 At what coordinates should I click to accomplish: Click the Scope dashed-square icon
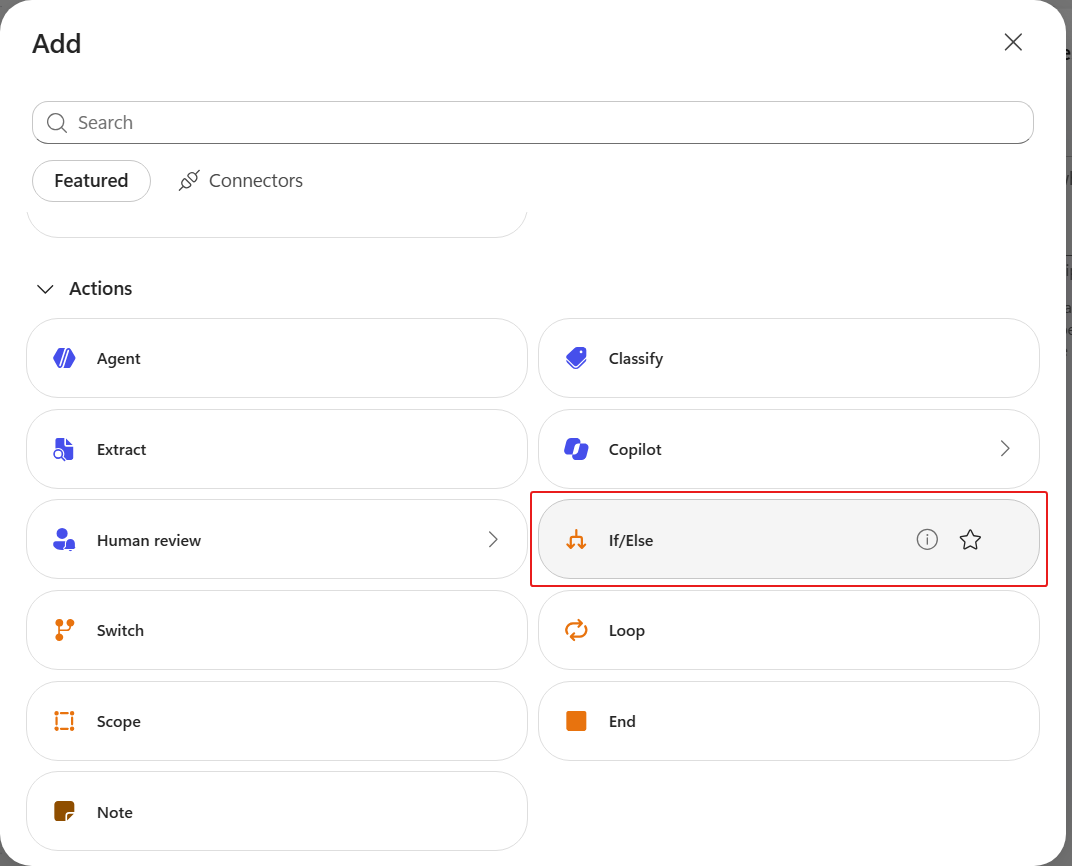point(64,721)
